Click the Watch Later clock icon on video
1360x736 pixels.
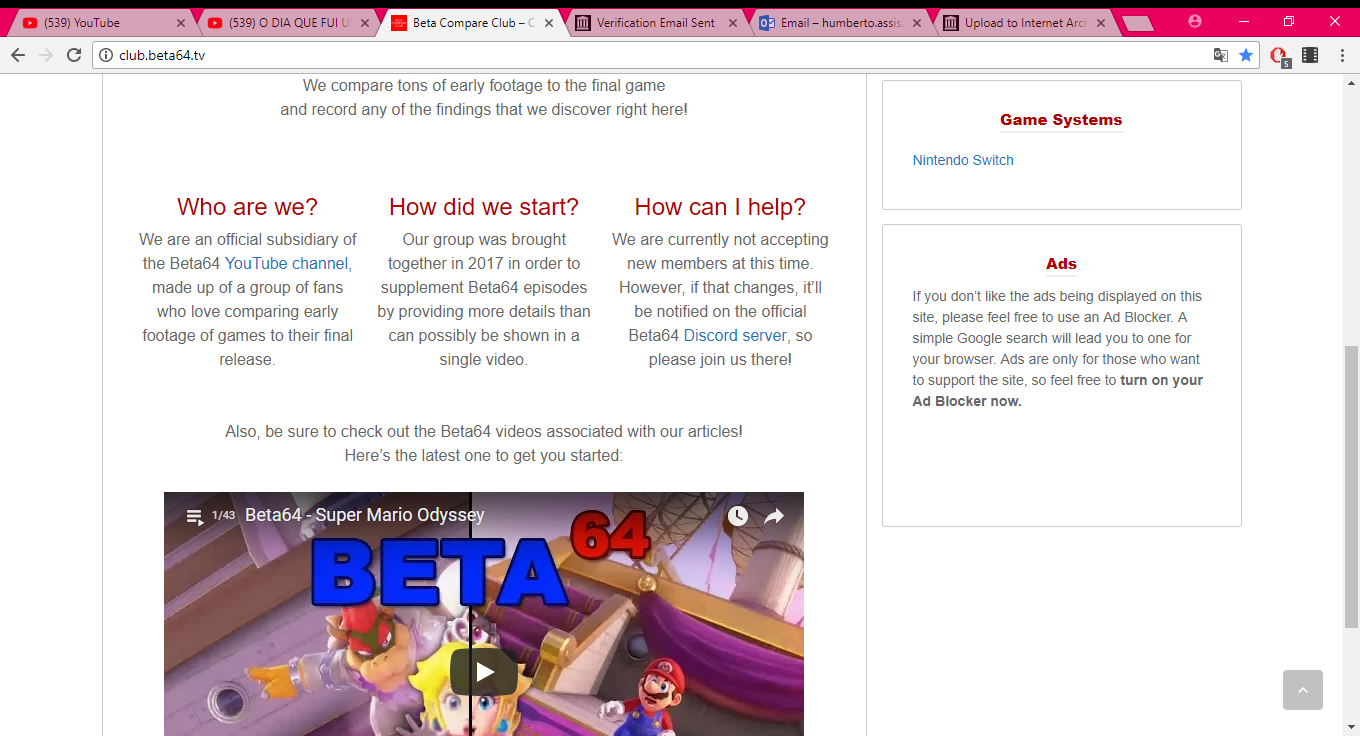coord(737,516)
